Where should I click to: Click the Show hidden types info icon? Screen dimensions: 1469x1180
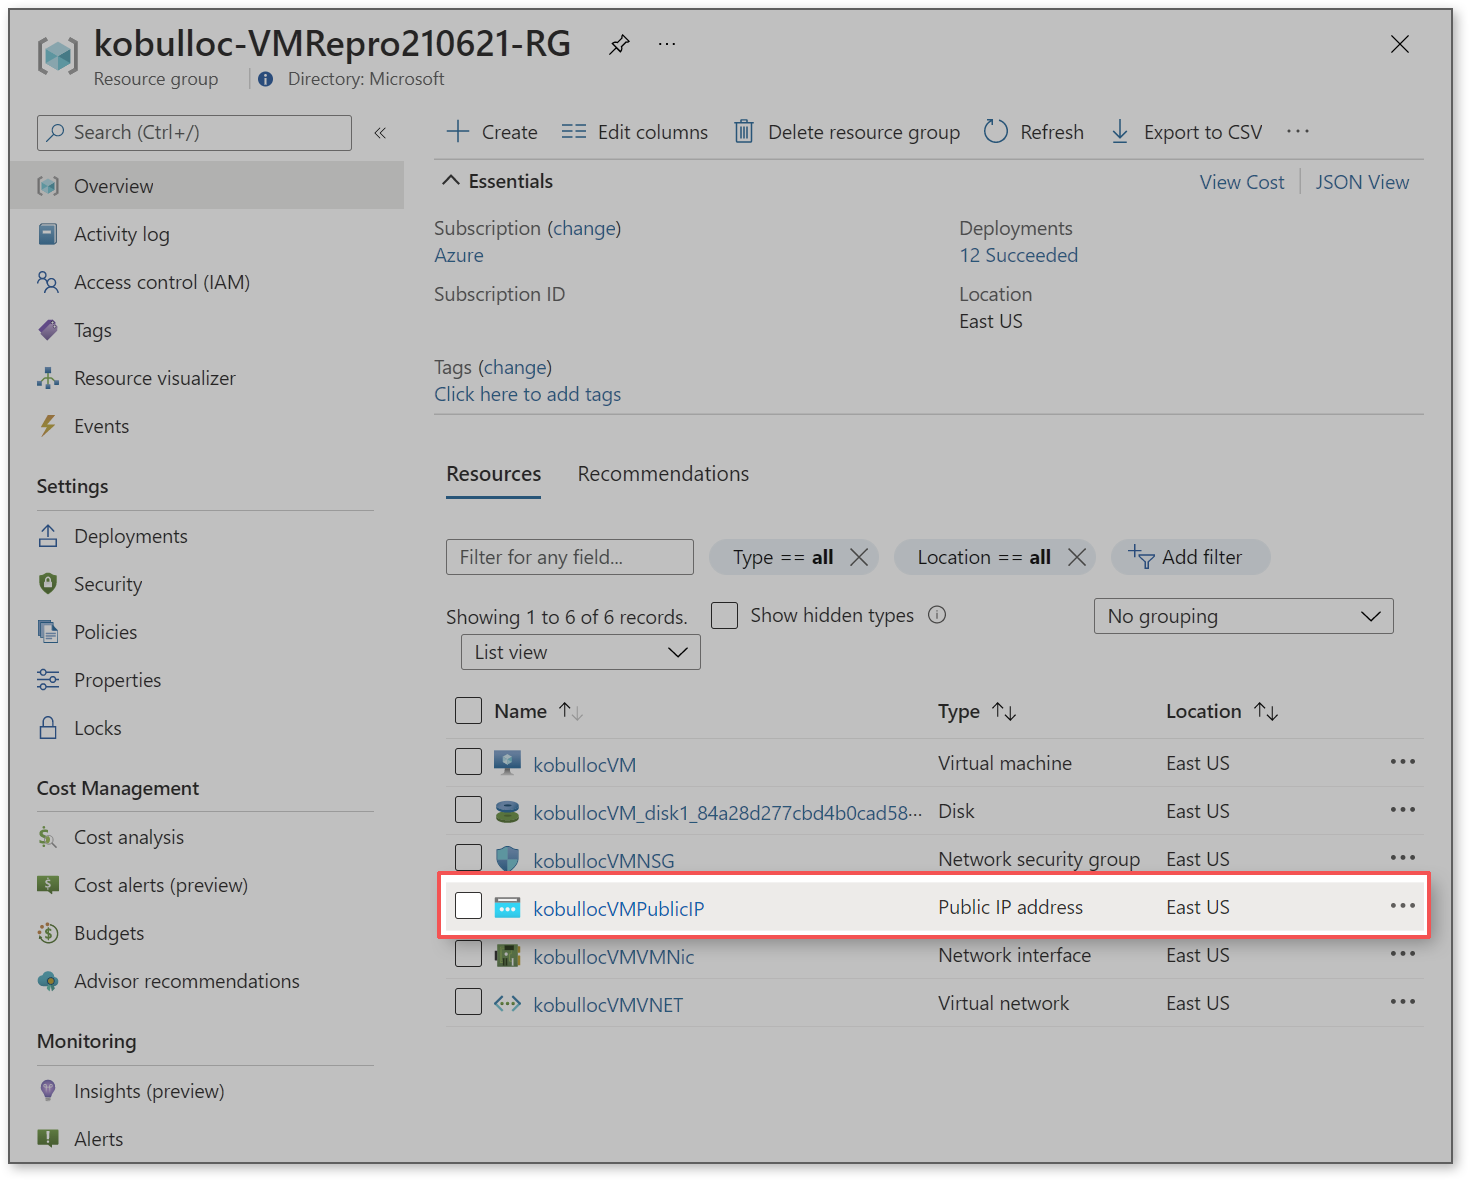coord(937,615)
